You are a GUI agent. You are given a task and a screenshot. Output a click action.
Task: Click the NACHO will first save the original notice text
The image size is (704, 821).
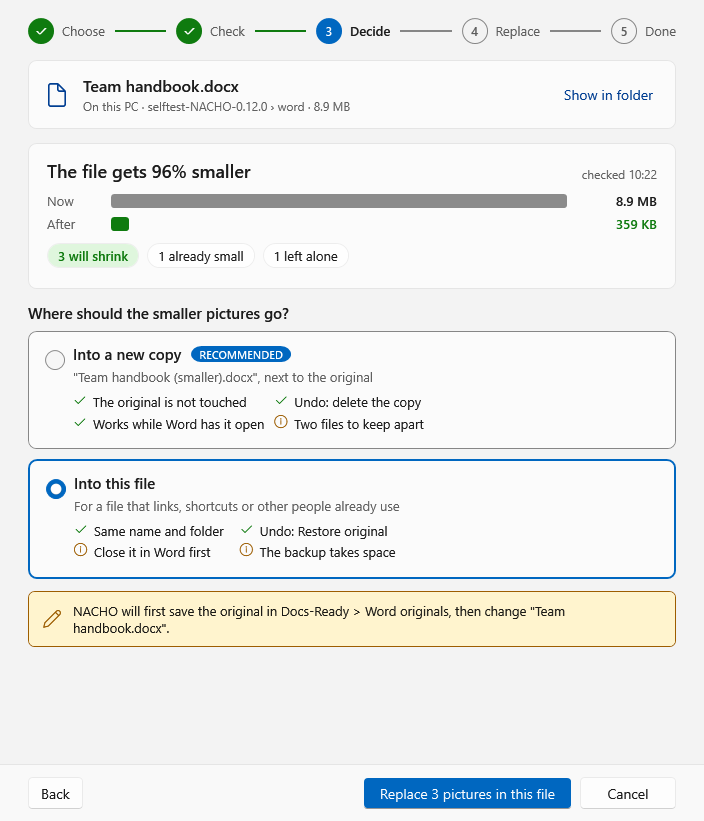319,619
